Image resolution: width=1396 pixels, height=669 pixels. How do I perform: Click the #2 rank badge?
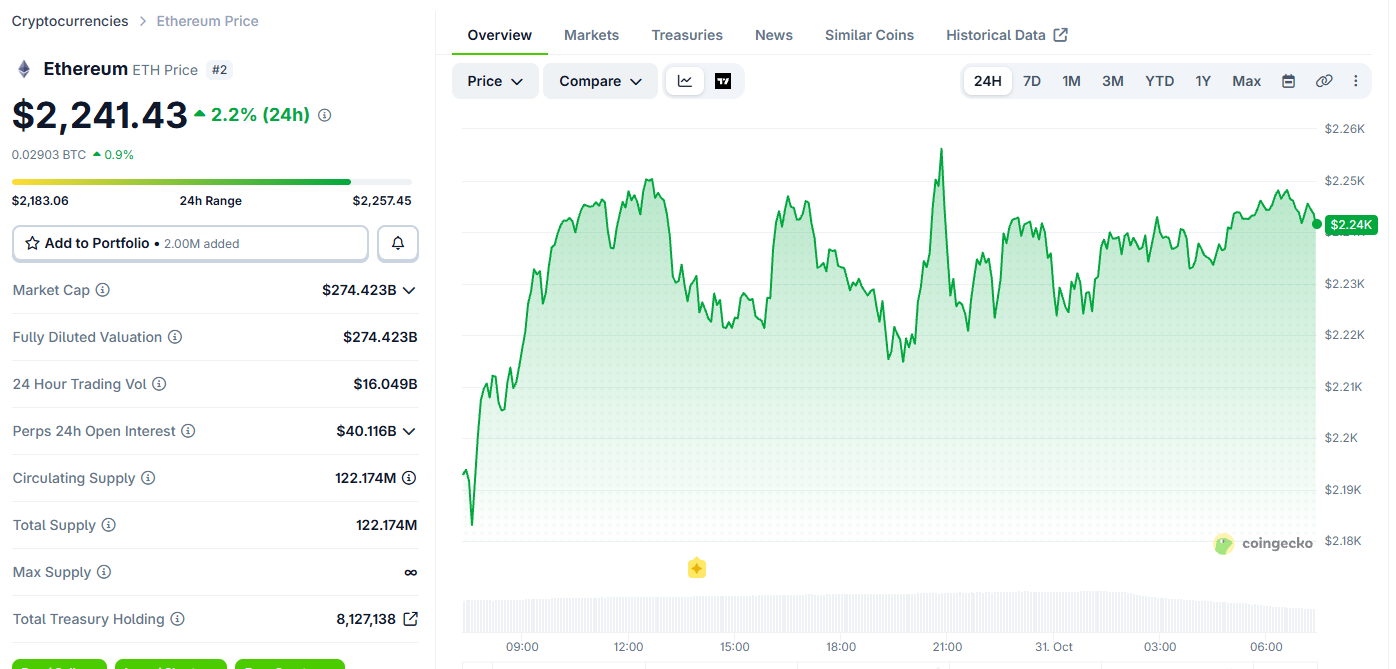pyautogui.click(x=219, y=69)
